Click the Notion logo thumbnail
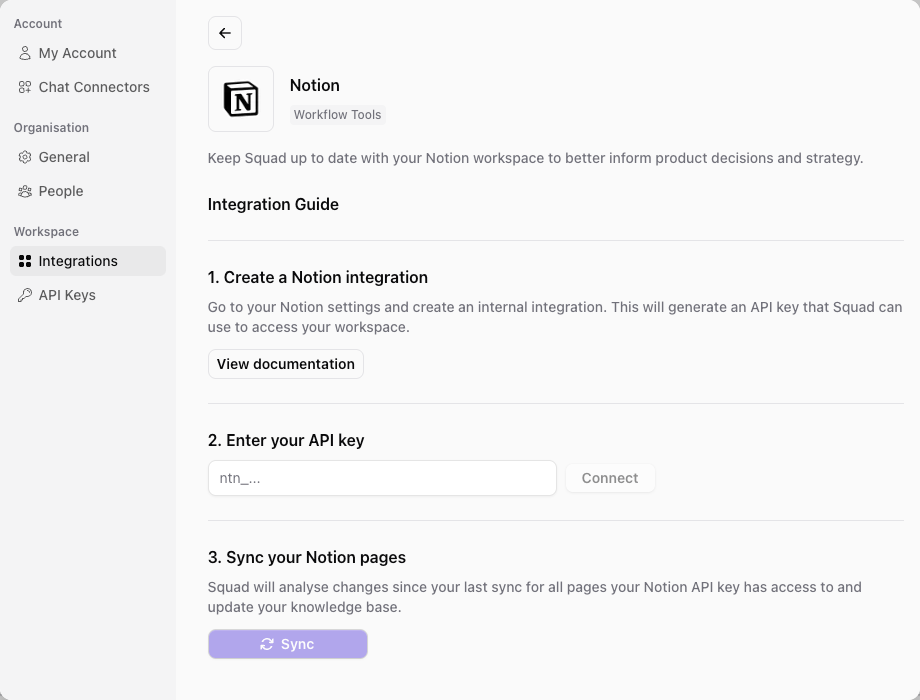 point(240,98)
